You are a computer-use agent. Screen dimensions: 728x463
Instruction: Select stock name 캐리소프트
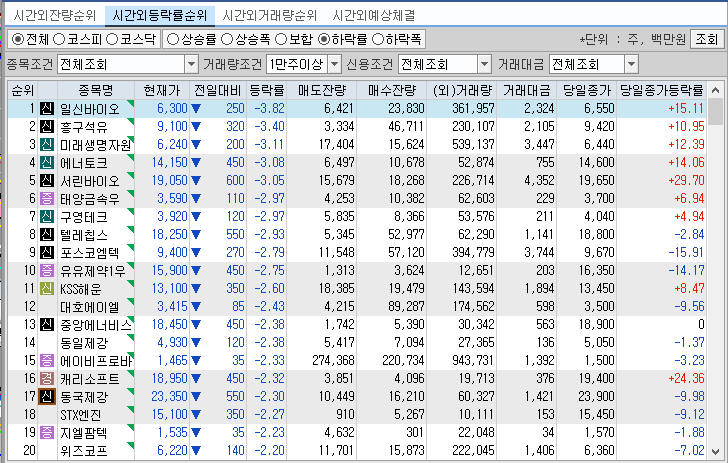(90, 379)
